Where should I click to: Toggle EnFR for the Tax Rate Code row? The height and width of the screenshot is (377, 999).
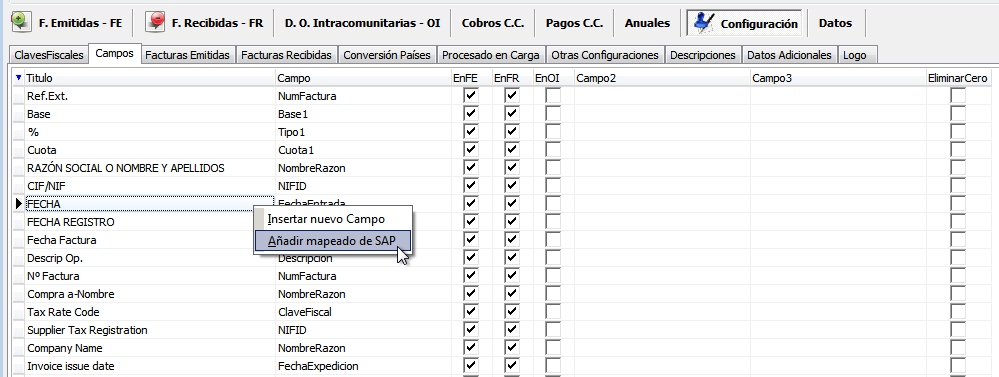tap(512, 312)
